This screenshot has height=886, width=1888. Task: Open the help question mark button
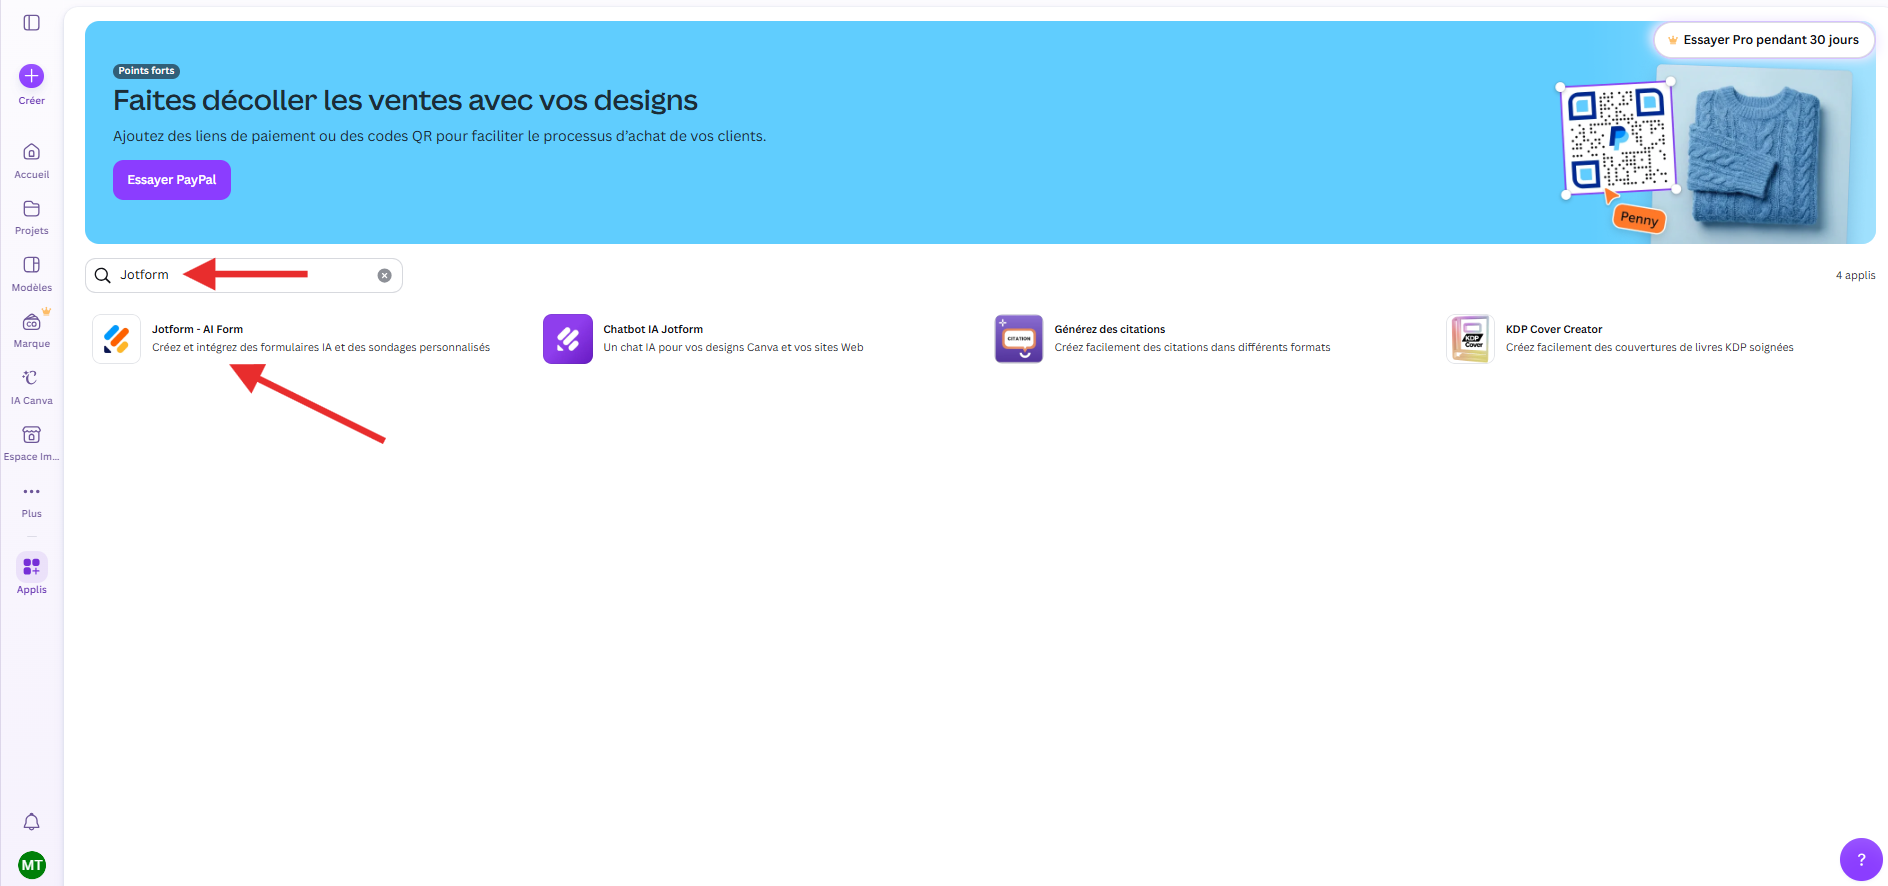click(1861, 859)
